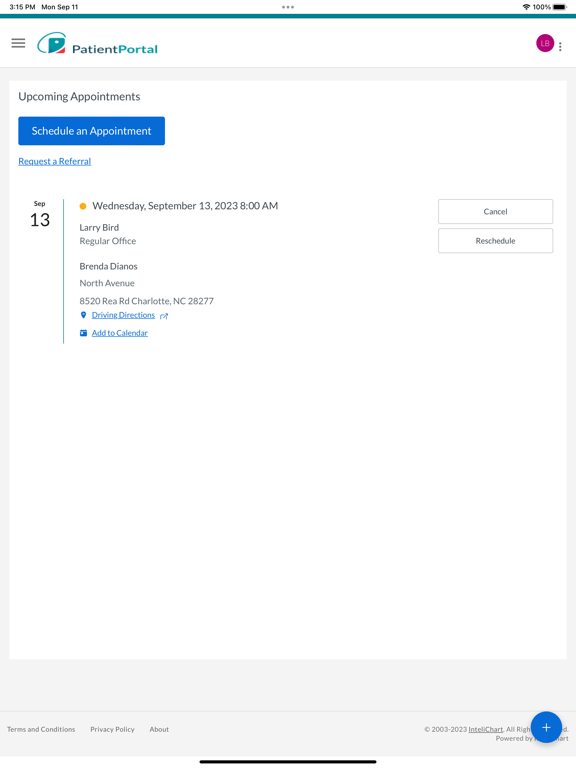Tap the three dots at the top of the screen
The image size is (576, 768).
(x=288, y=7)
